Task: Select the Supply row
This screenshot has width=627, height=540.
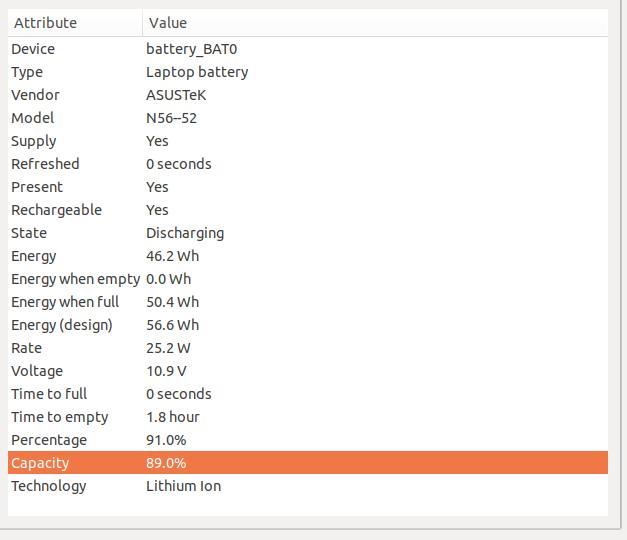Action: [x=308, y=141]
